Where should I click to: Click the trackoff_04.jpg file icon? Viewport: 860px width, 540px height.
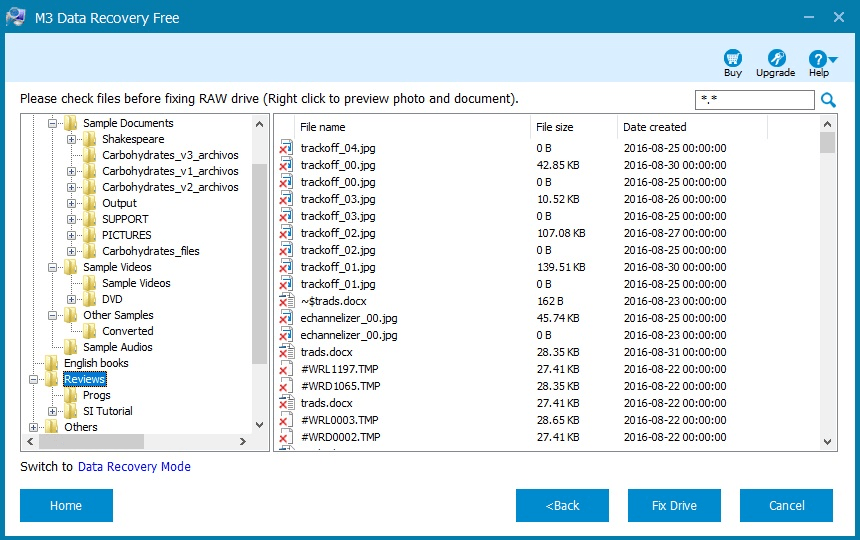click(x=286, y=148)
